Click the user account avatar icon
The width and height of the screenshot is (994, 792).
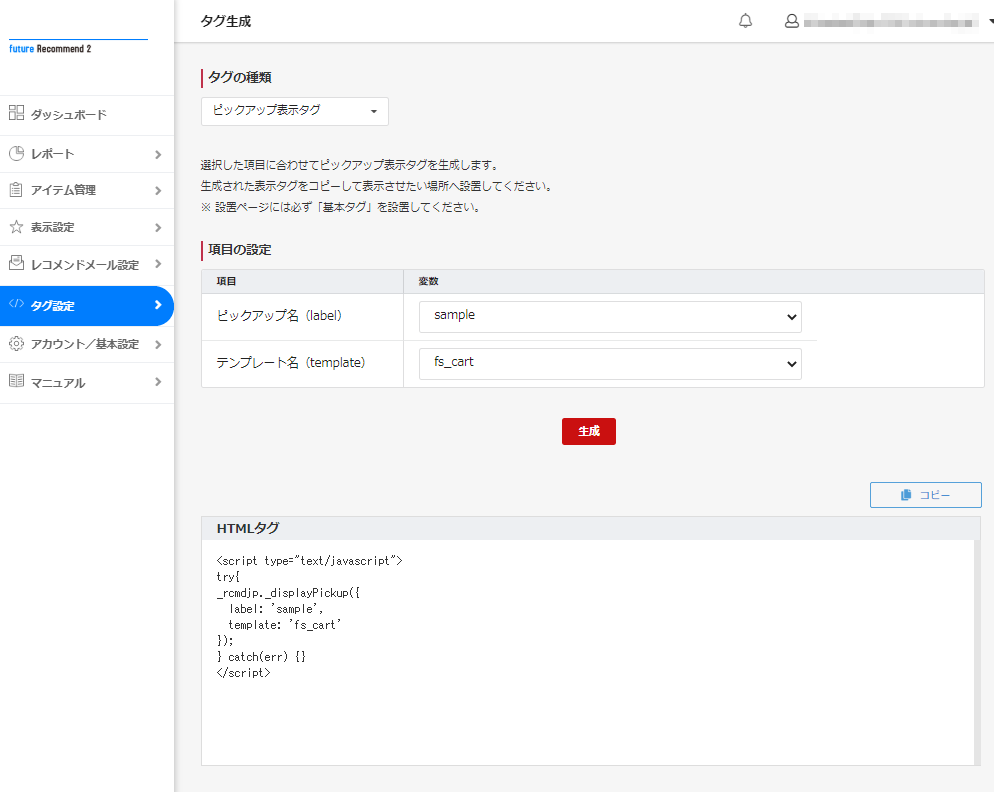click(x=792, y=21)
